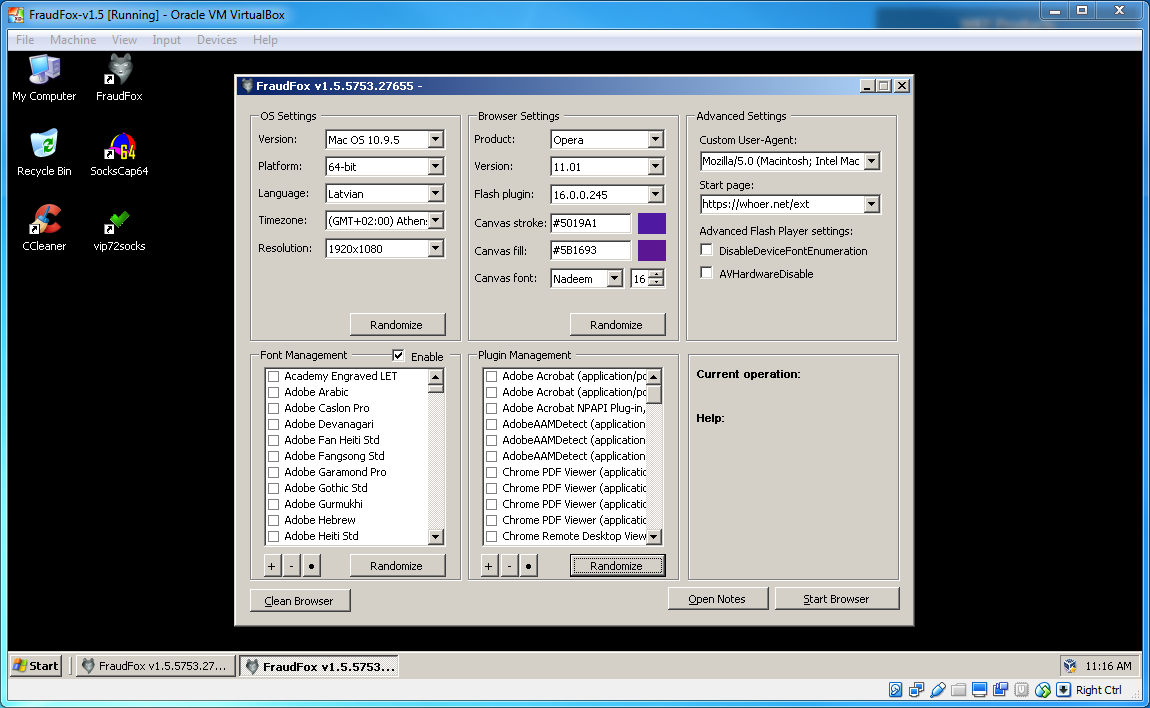Check Chrome Remote Desktop Viewer plugin
The height and width of the screenshot is (708, 1150).
(x=491, y=536)
